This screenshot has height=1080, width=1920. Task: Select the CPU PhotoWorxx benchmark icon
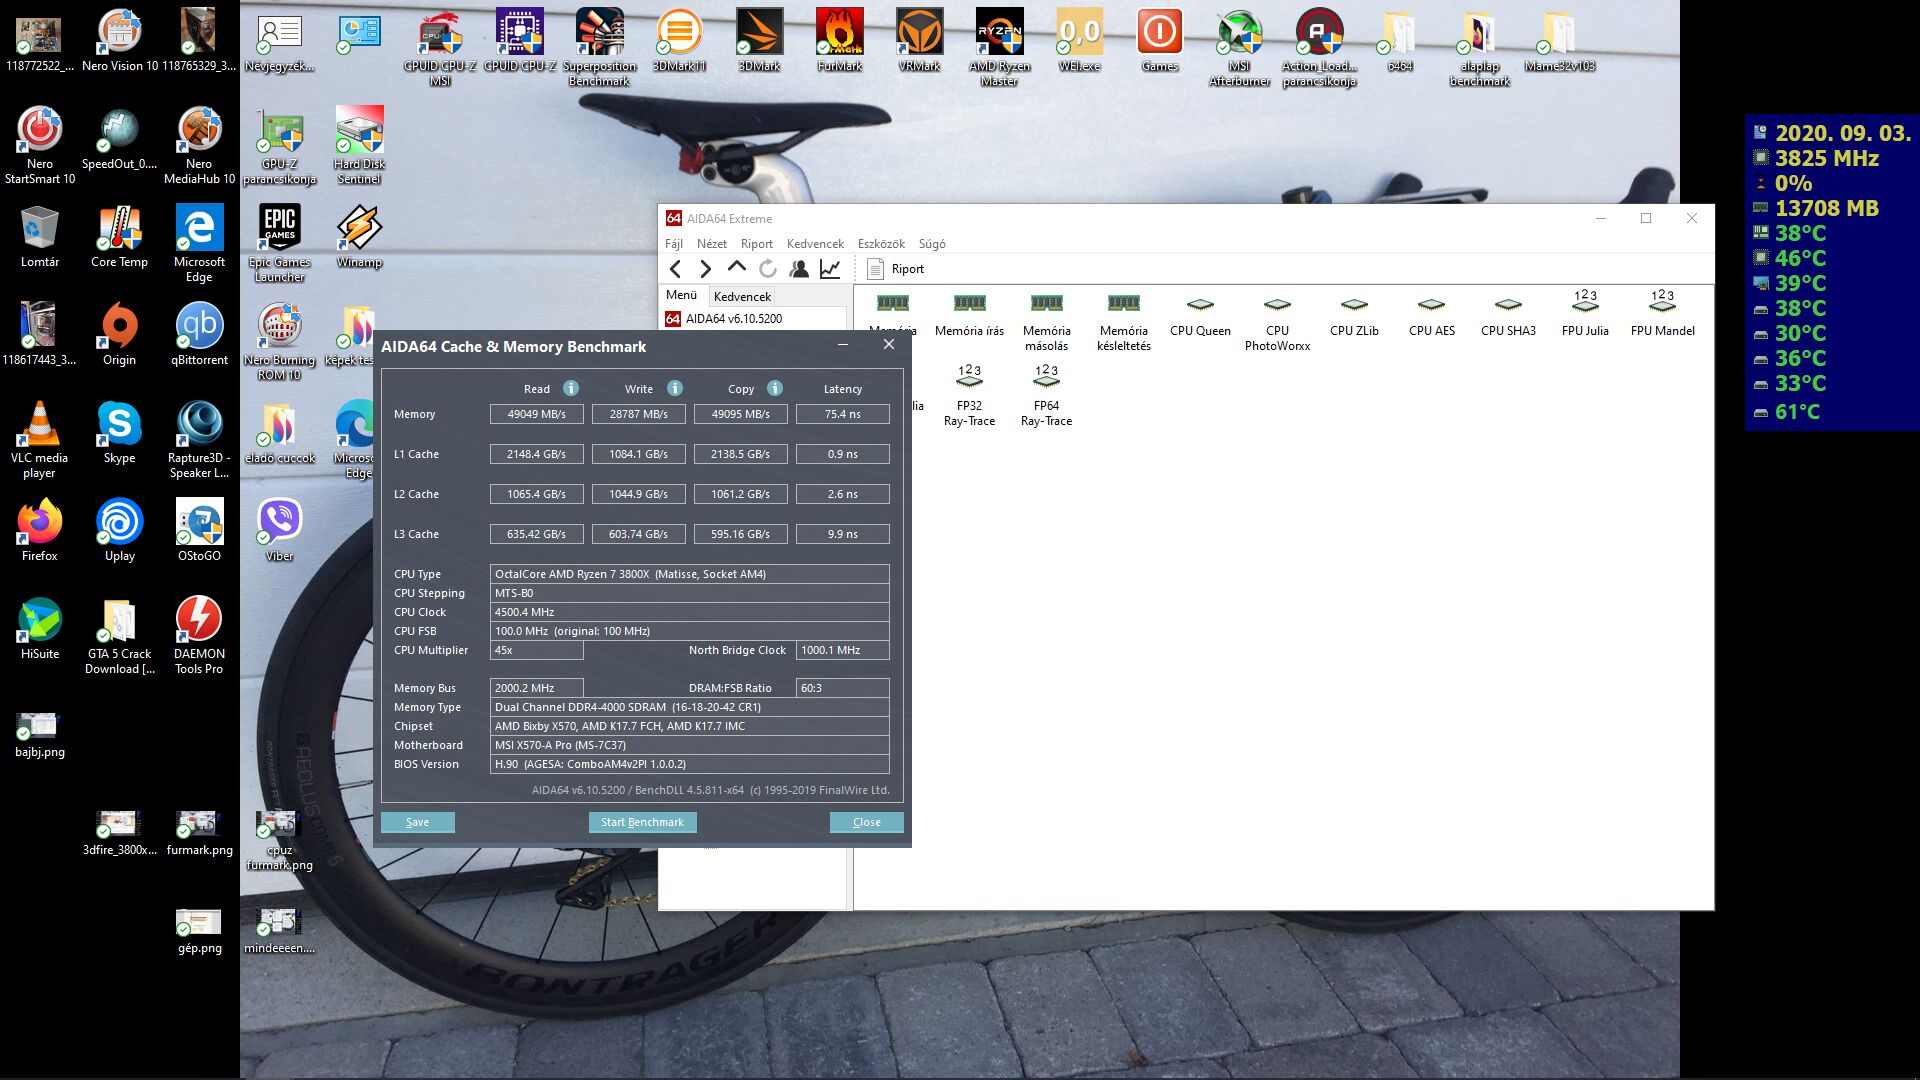pyautogui.click(x=1277, y=321)
